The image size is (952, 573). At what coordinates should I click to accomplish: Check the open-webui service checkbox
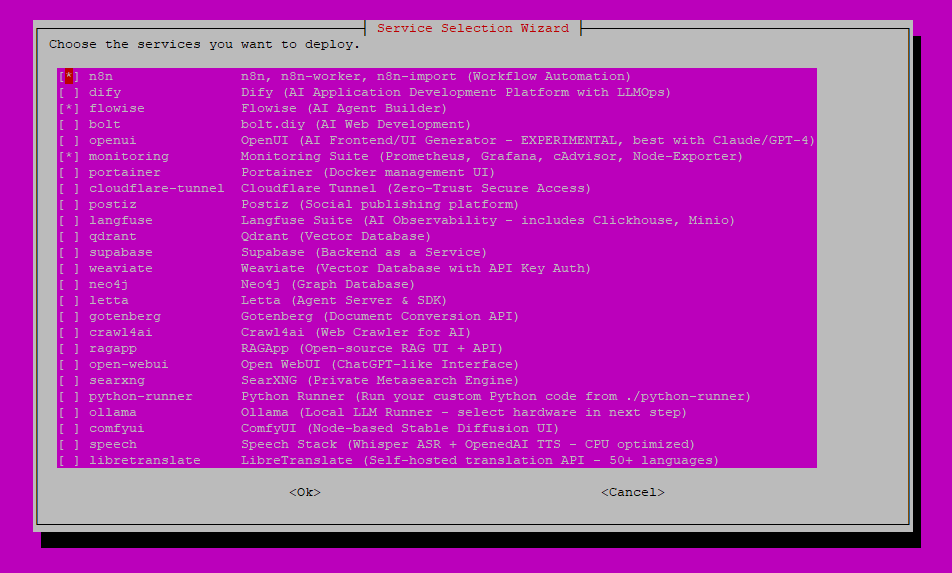click(69, 364)
